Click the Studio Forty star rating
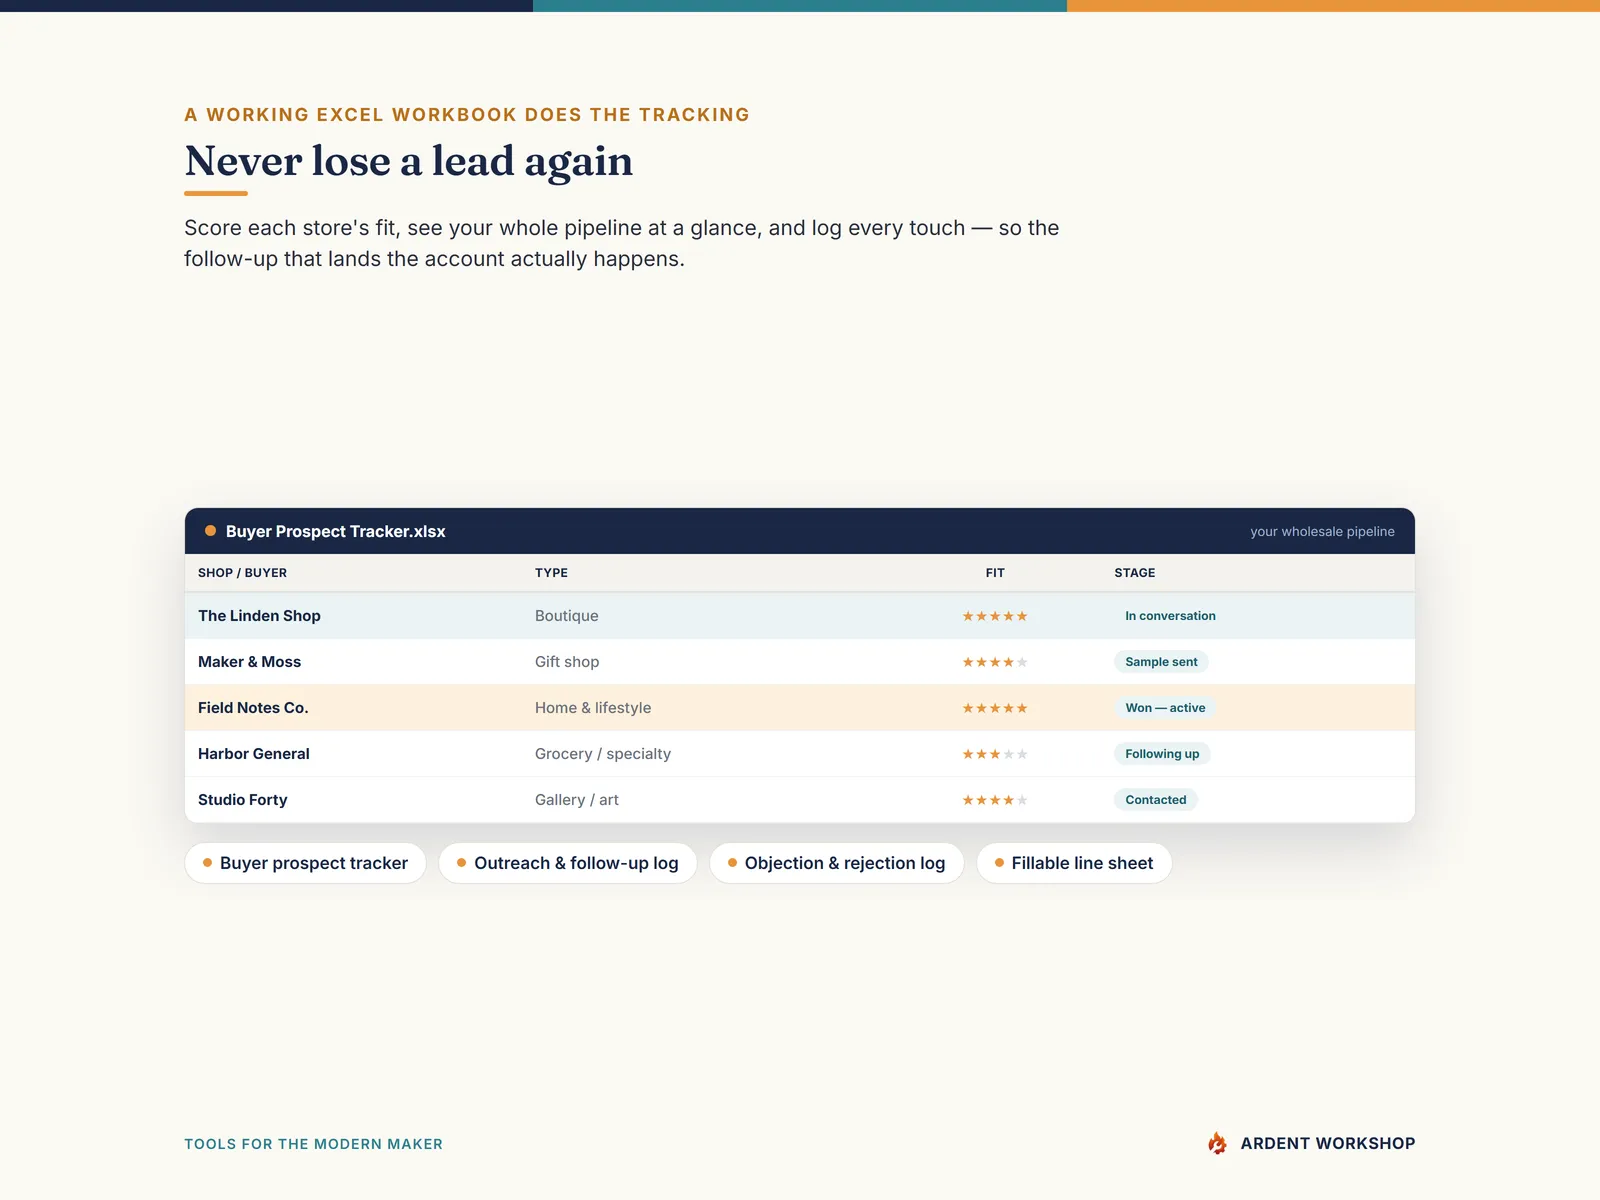The width and height of the screenshot is (1600, 1200). coord(995,800)
